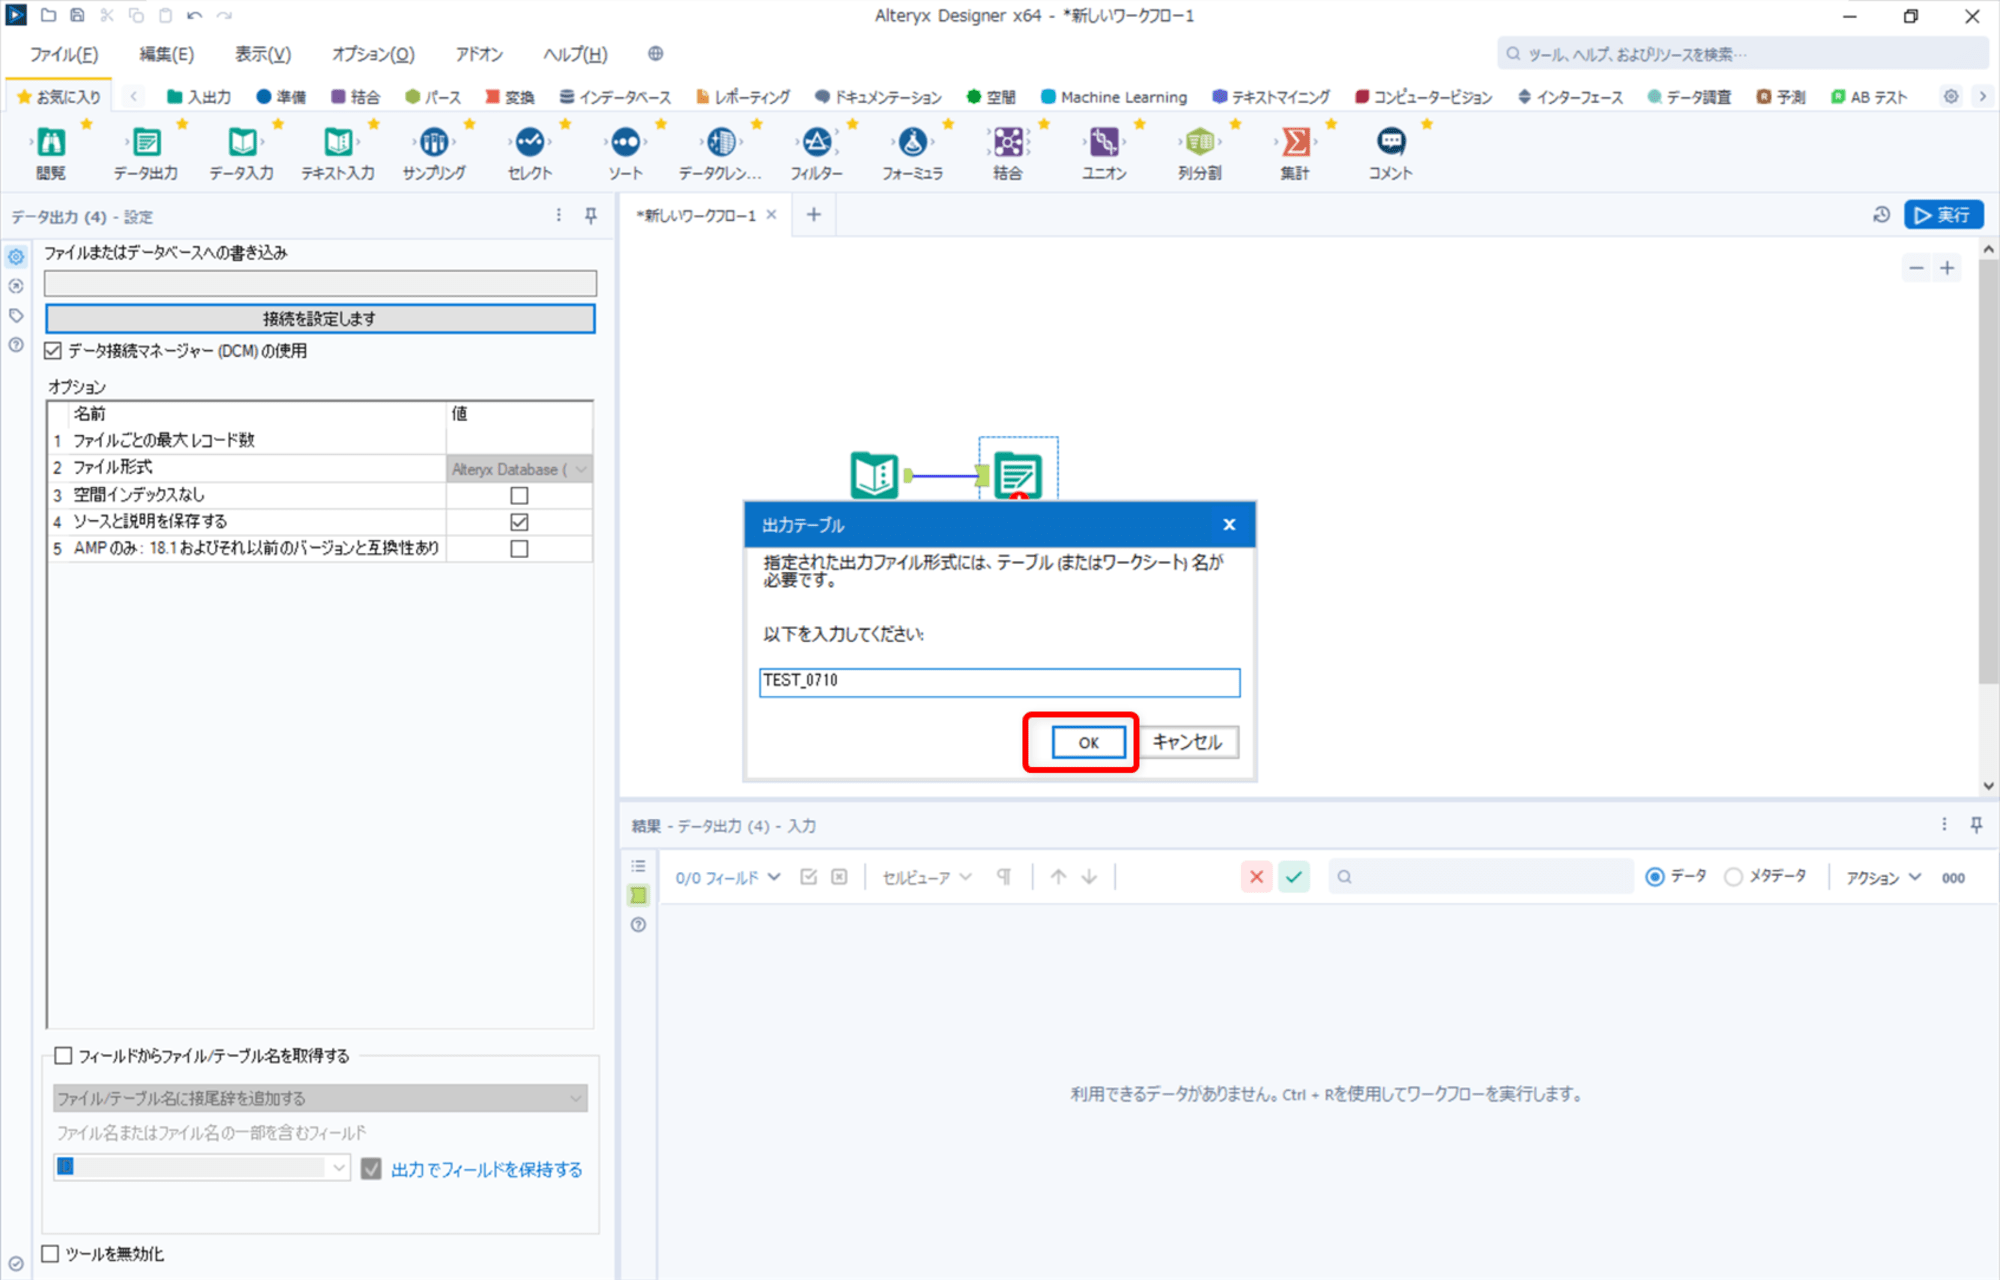
Task: Select the 閲覧 (Browse) tool icon
Action: (x=51, y=143)
